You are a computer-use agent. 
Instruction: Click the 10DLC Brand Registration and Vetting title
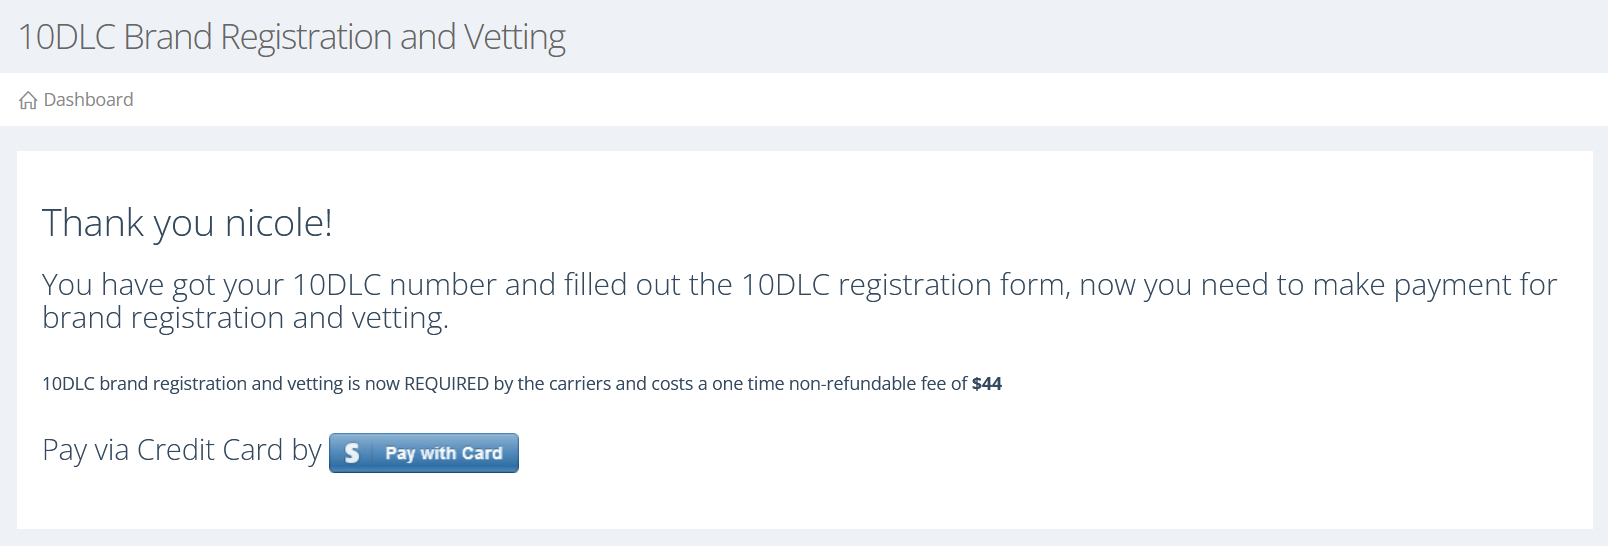coord(291,37)
